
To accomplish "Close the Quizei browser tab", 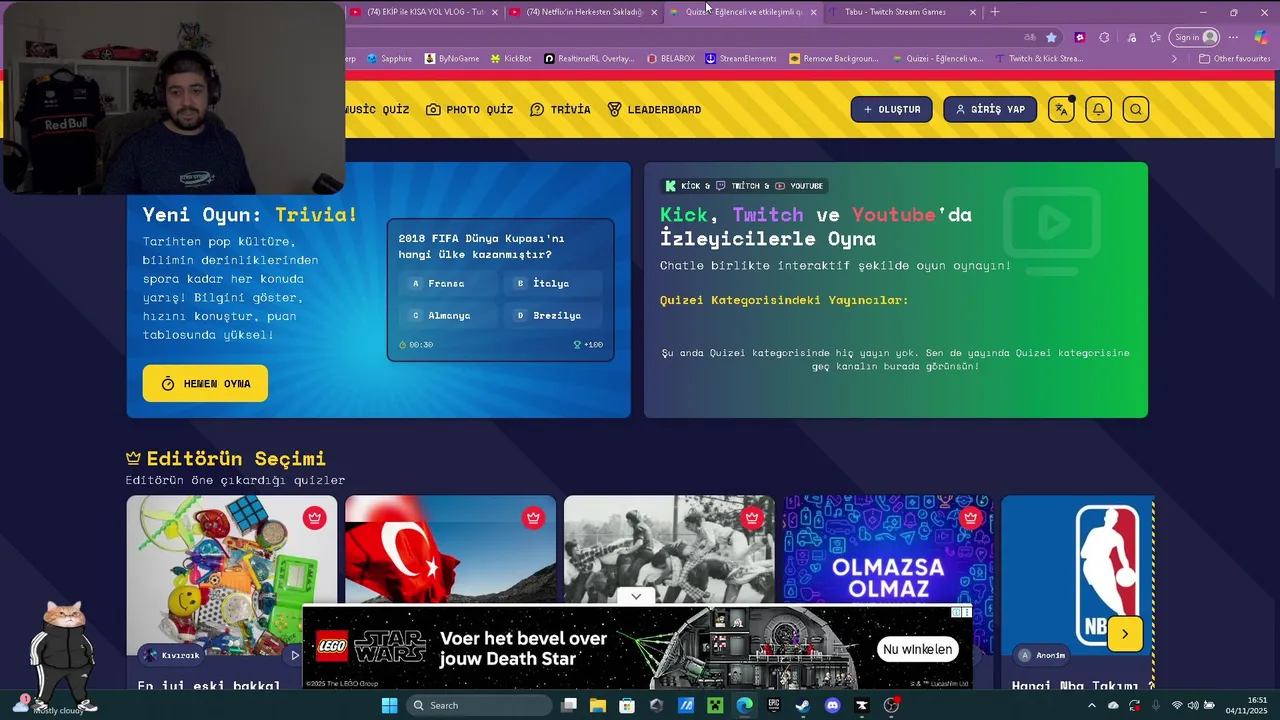I will [x=813, y=12].
